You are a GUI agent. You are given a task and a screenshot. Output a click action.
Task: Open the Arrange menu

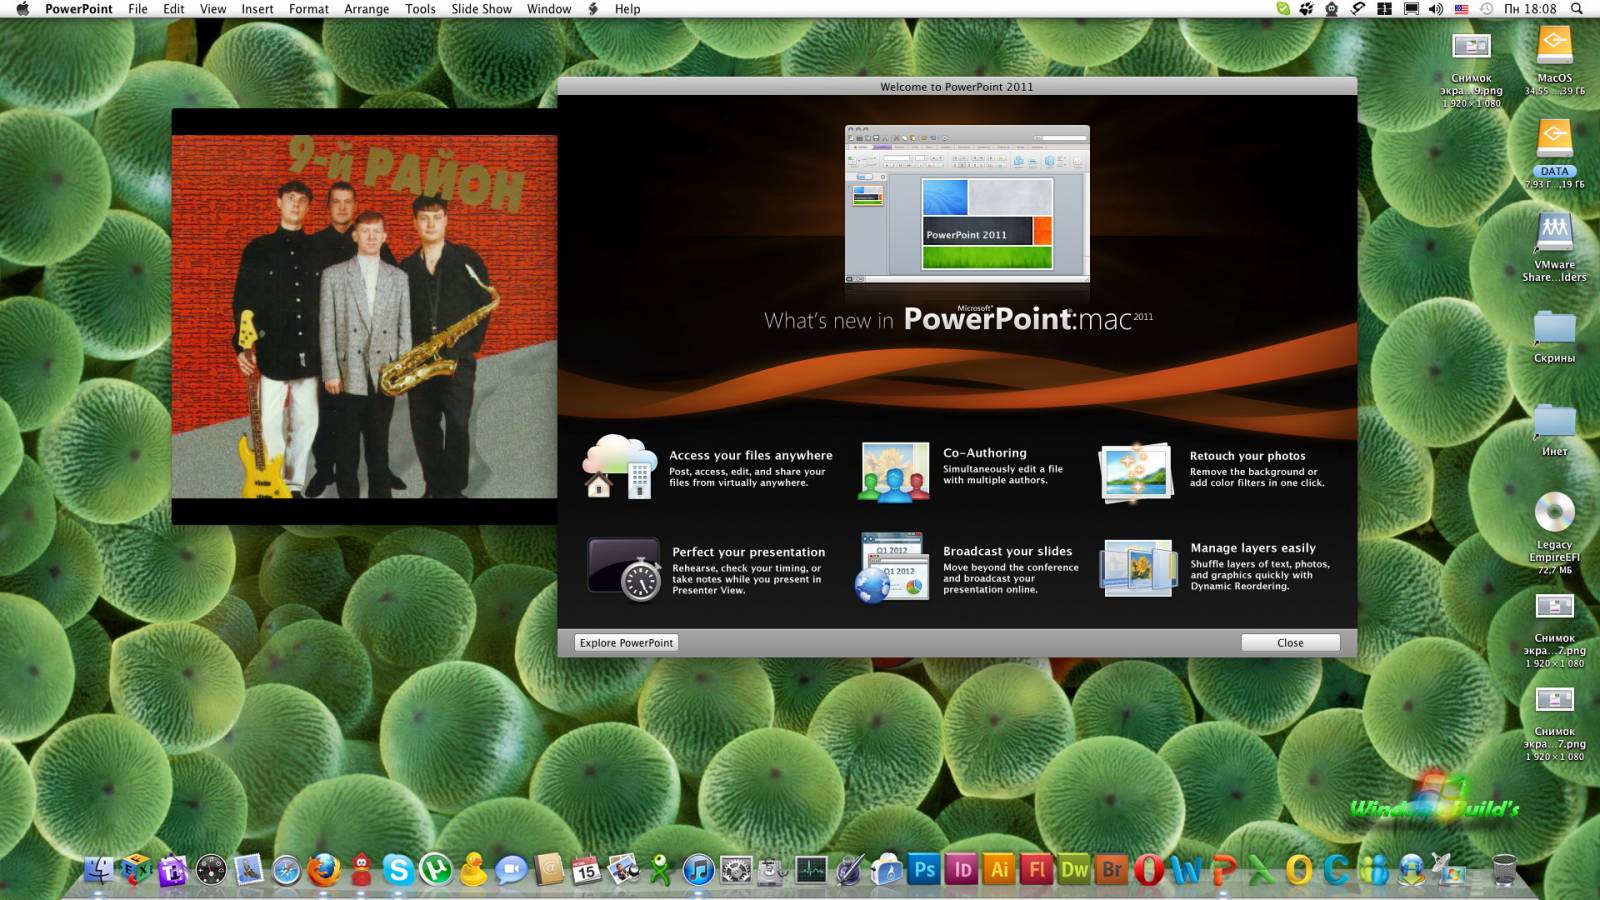pyautogui.click(x=367, y=9)
